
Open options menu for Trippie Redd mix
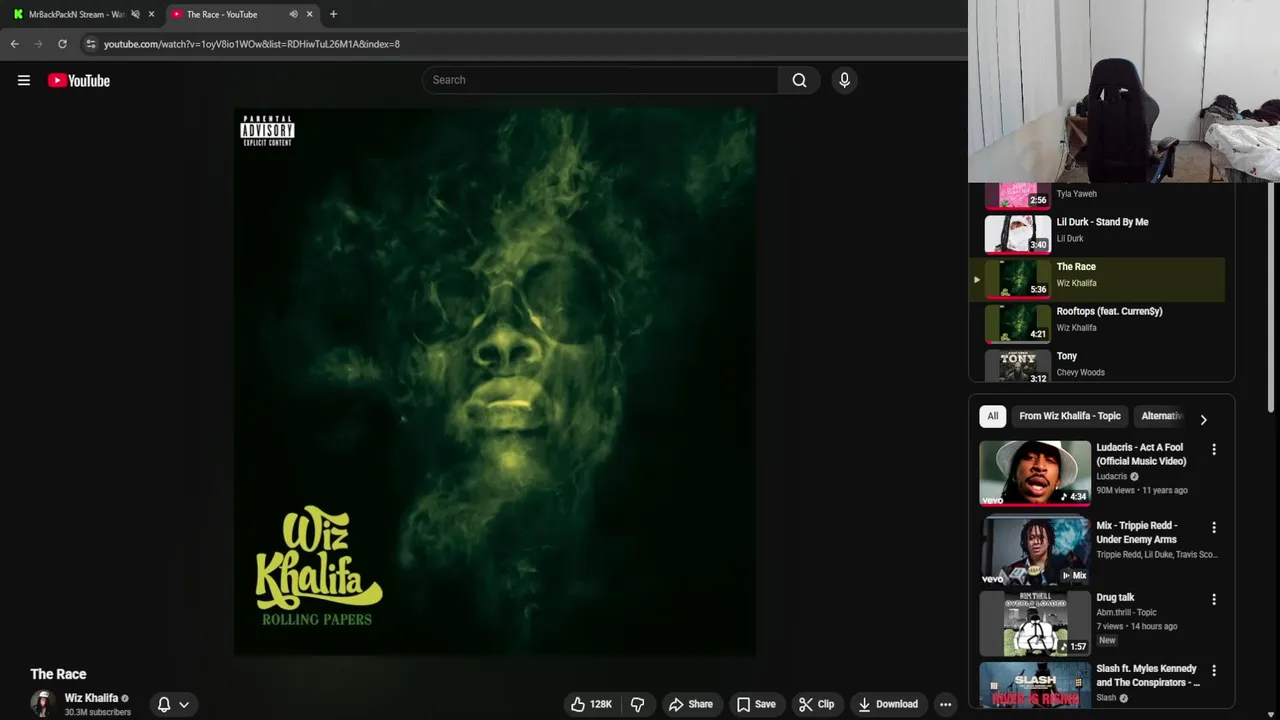pos(1214,527)
